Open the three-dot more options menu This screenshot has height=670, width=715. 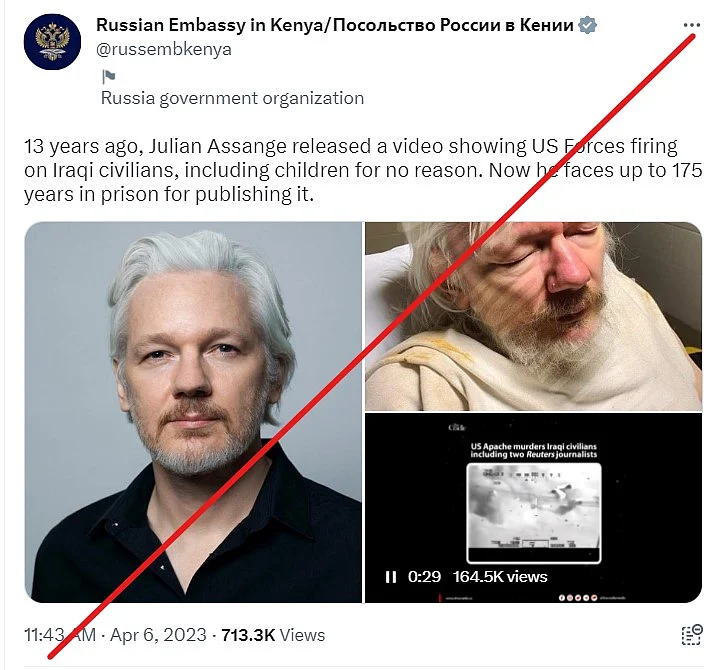692,25
